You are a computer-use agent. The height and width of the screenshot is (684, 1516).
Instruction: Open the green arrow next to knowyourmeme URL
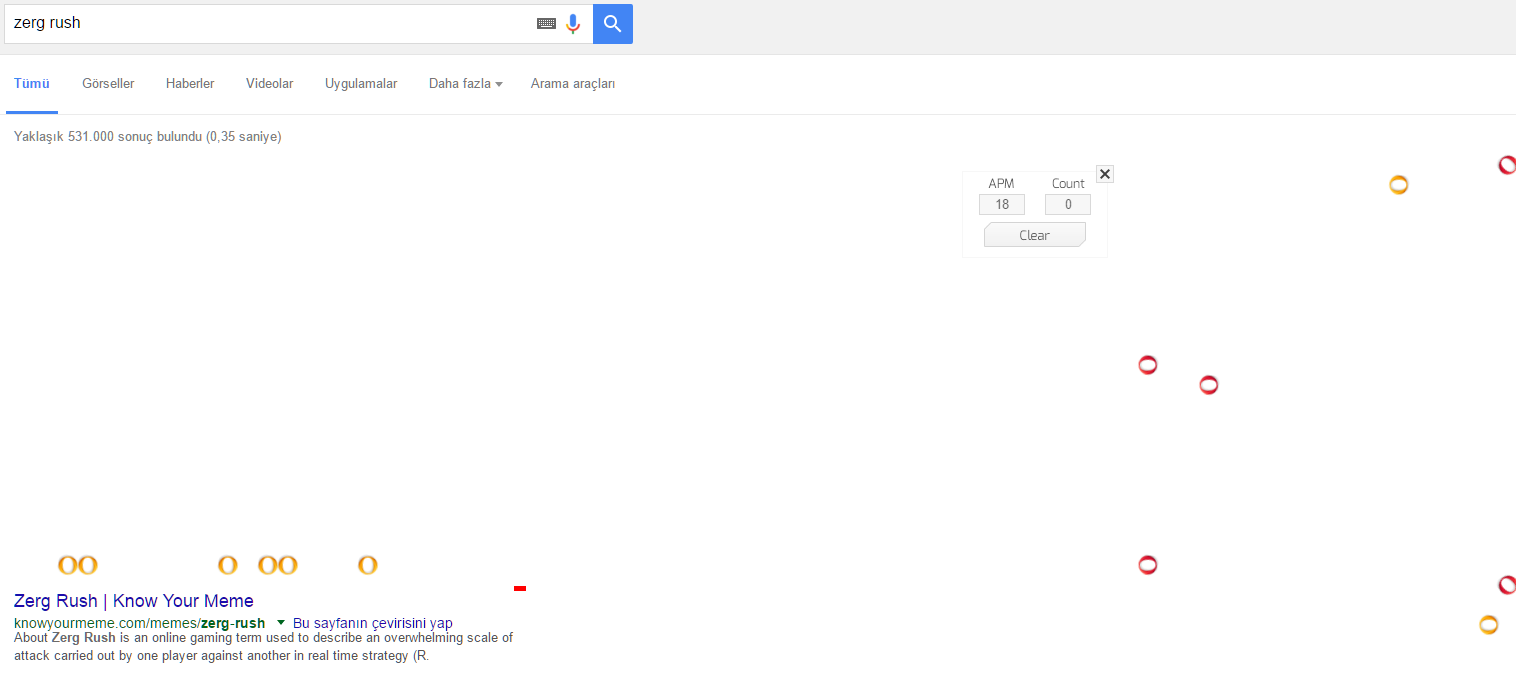point(281,623)
